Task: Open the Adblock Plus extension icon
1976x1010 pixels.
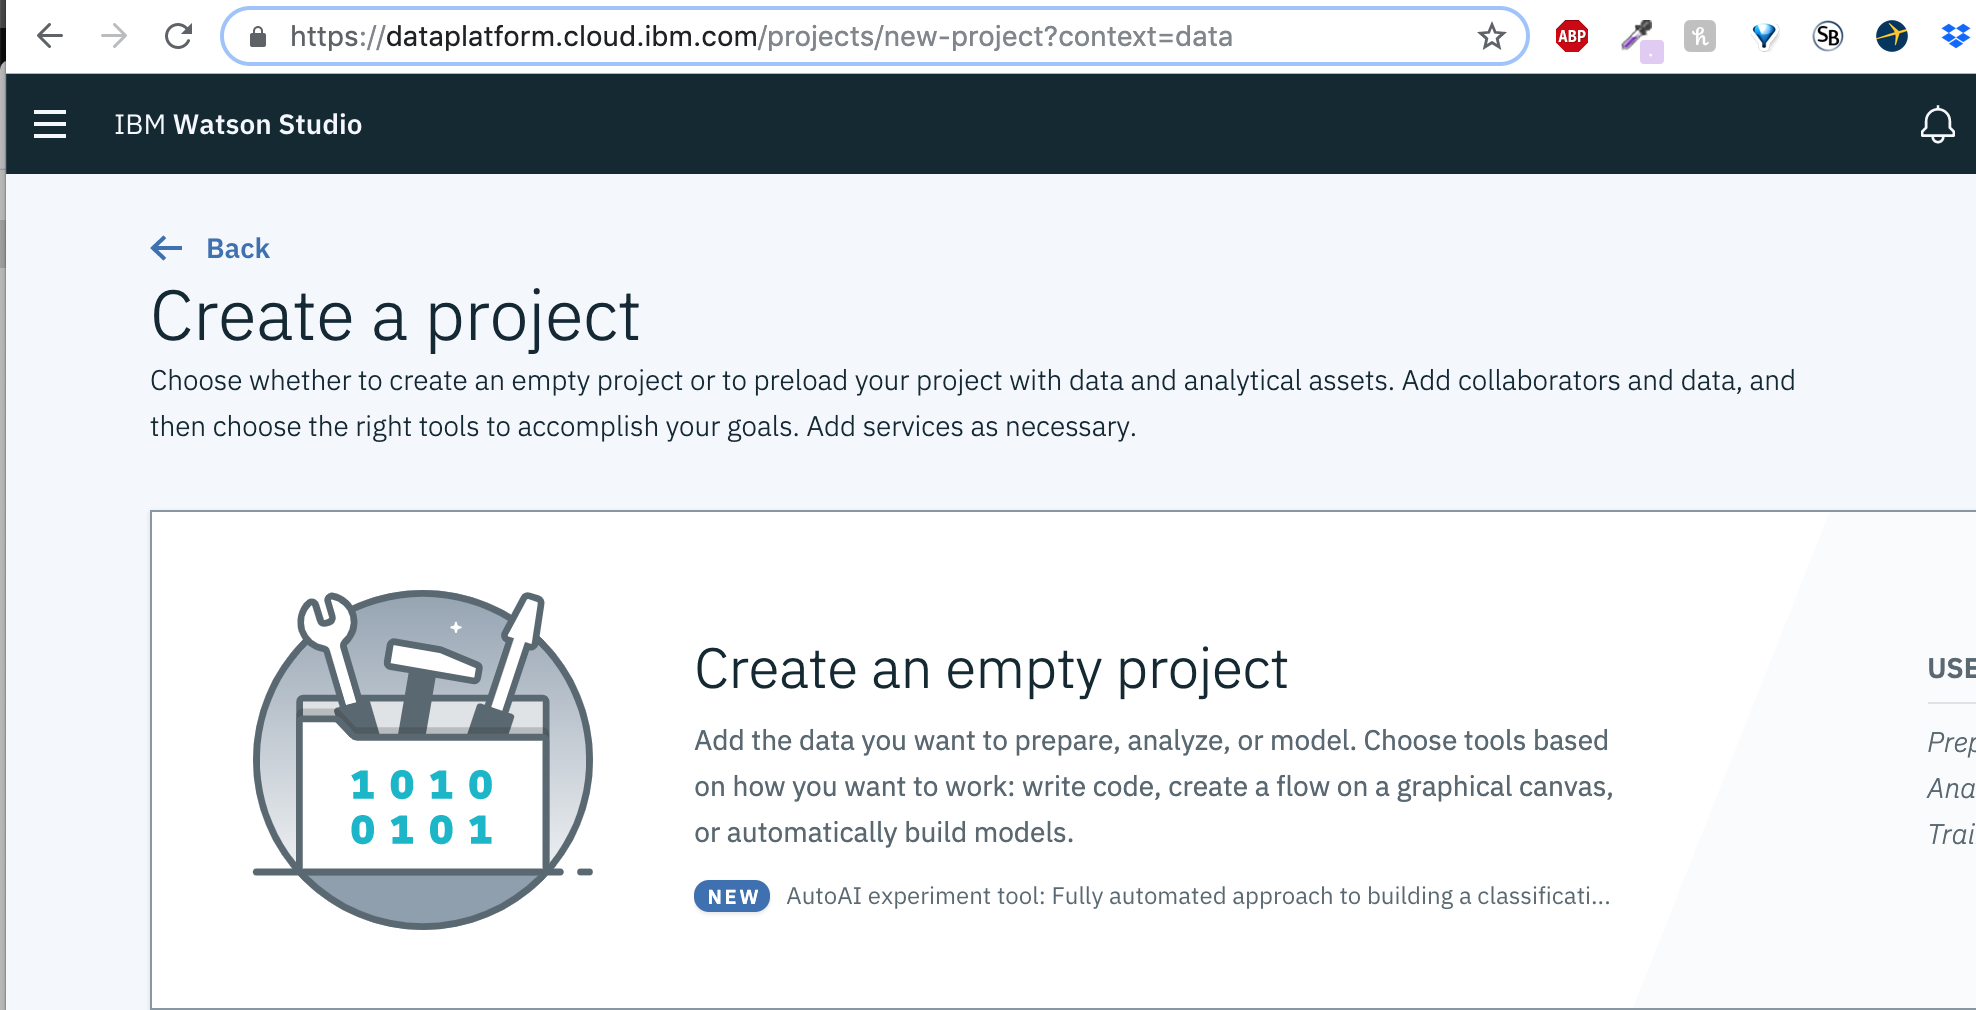Action: [x=1572, y=37]
